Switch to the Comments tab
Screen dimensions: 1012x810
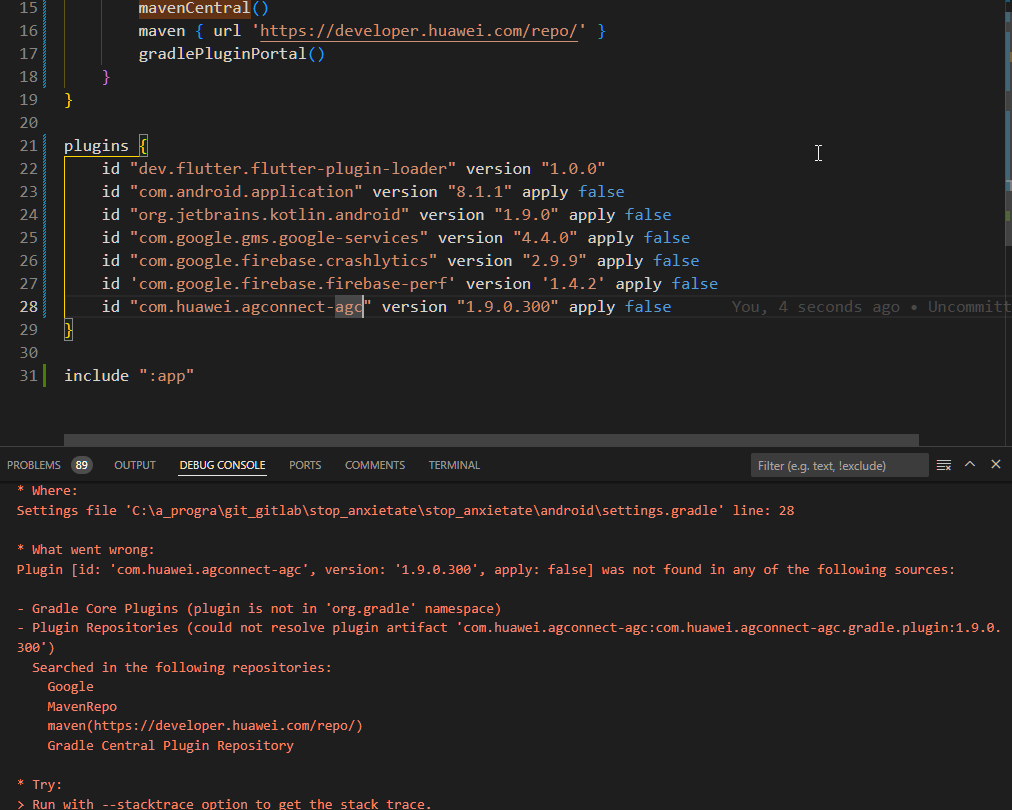pos(374,465)
